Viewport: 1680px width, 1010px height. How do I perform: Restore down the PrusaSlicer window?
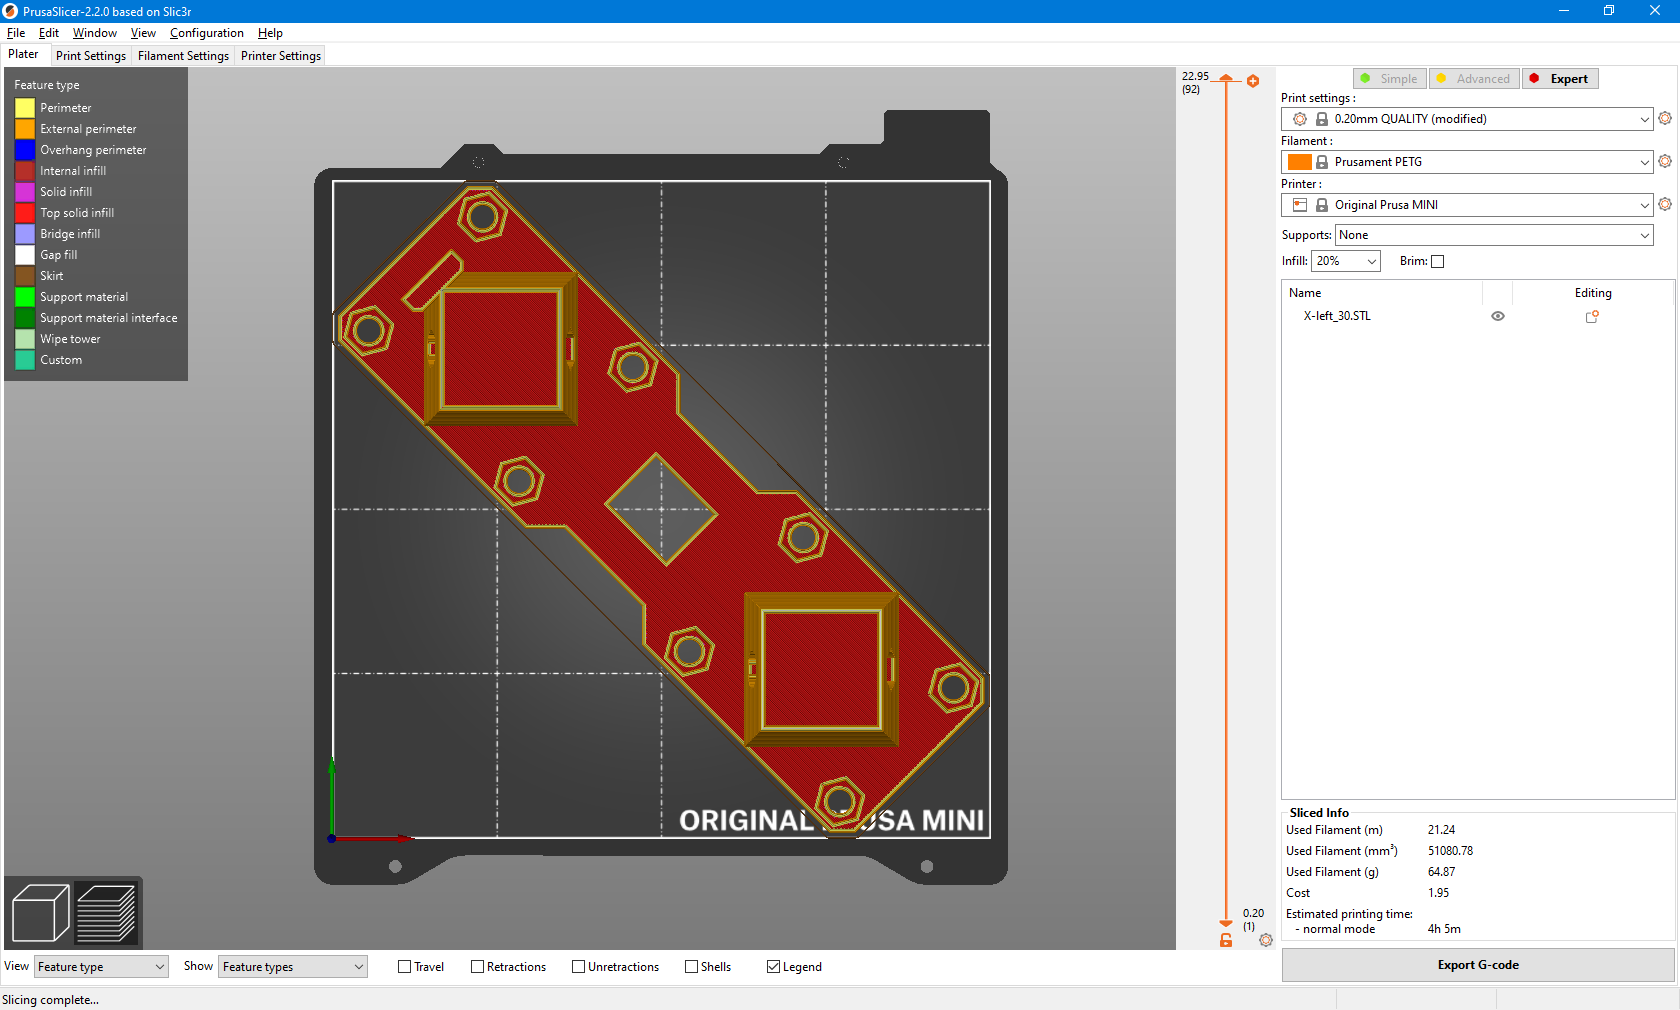1609,11
